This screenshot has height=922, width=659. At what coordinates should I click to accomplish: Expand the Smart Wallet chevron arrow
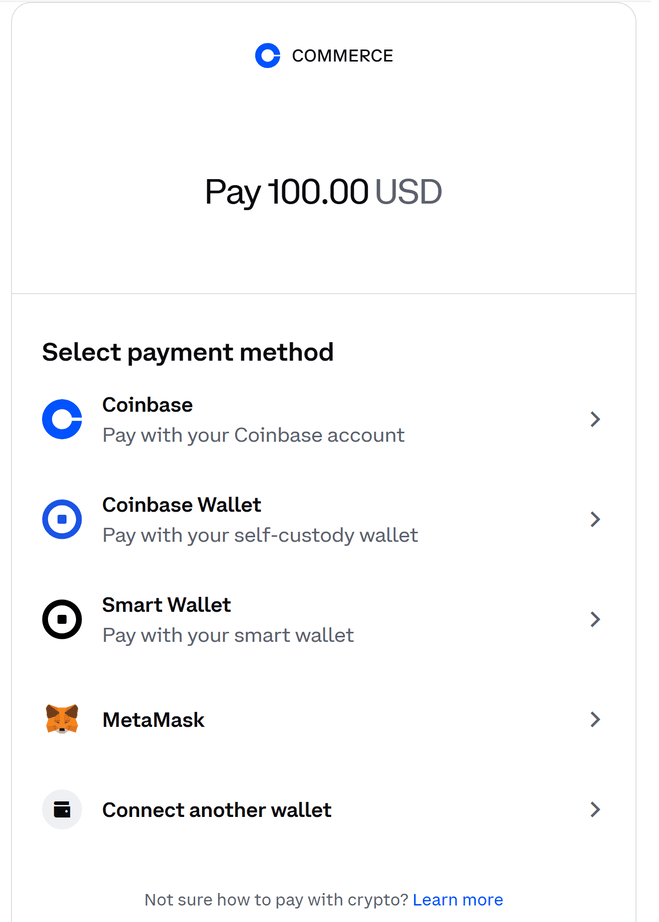(595, 619)
